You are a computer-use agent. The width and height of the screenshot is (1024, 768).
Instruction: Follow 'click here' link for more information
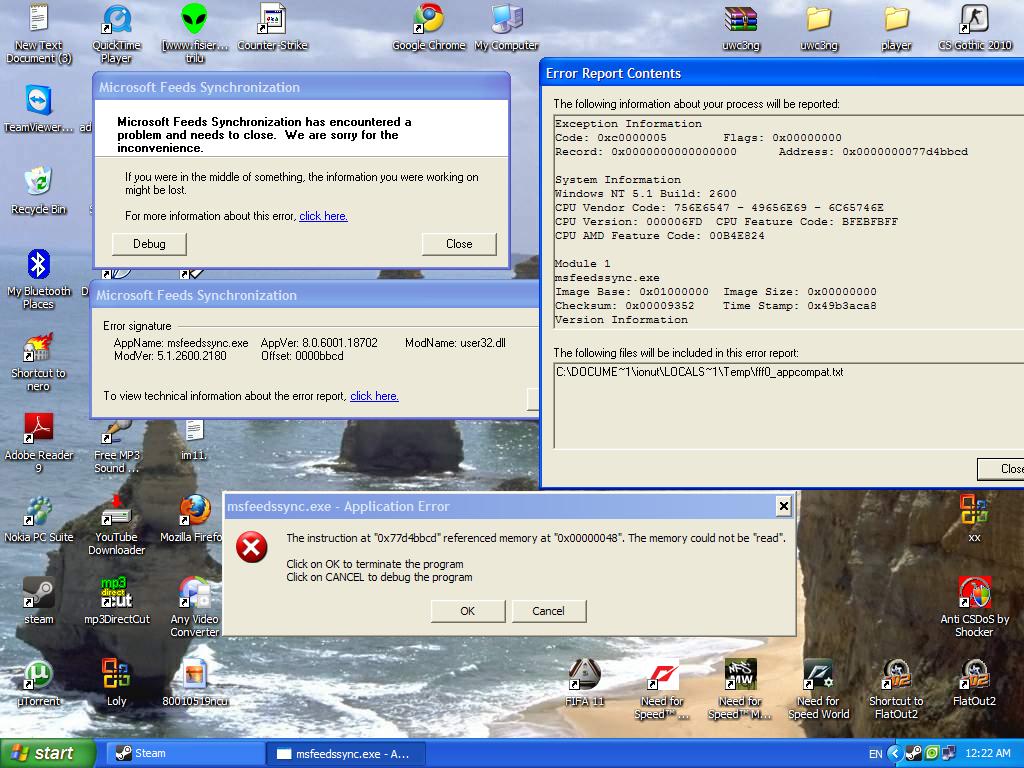pyautogui.click(x=323, y=216)
